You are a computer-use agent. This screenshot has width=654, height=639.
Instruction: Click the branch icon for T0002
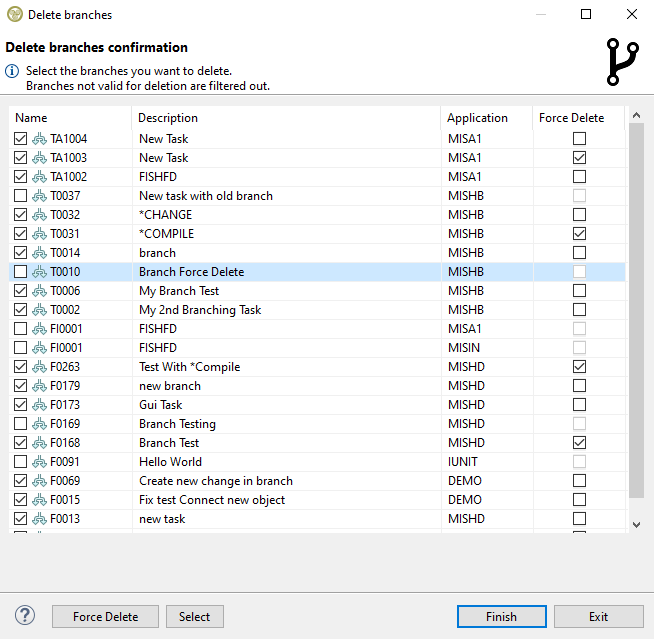tap(40, 310)
